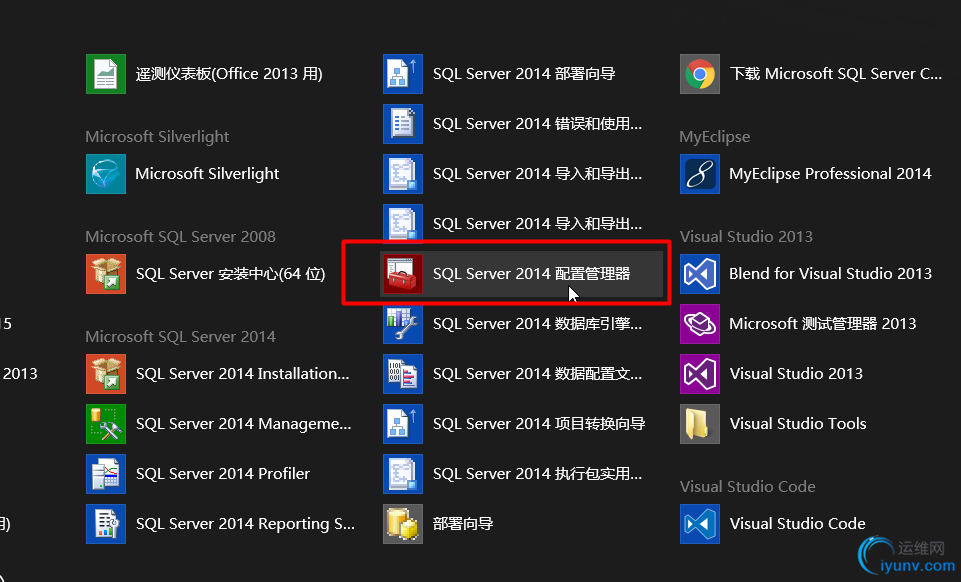Open 遥测仪表板 (Office 2013 用) tile

(x=205, y=74)
